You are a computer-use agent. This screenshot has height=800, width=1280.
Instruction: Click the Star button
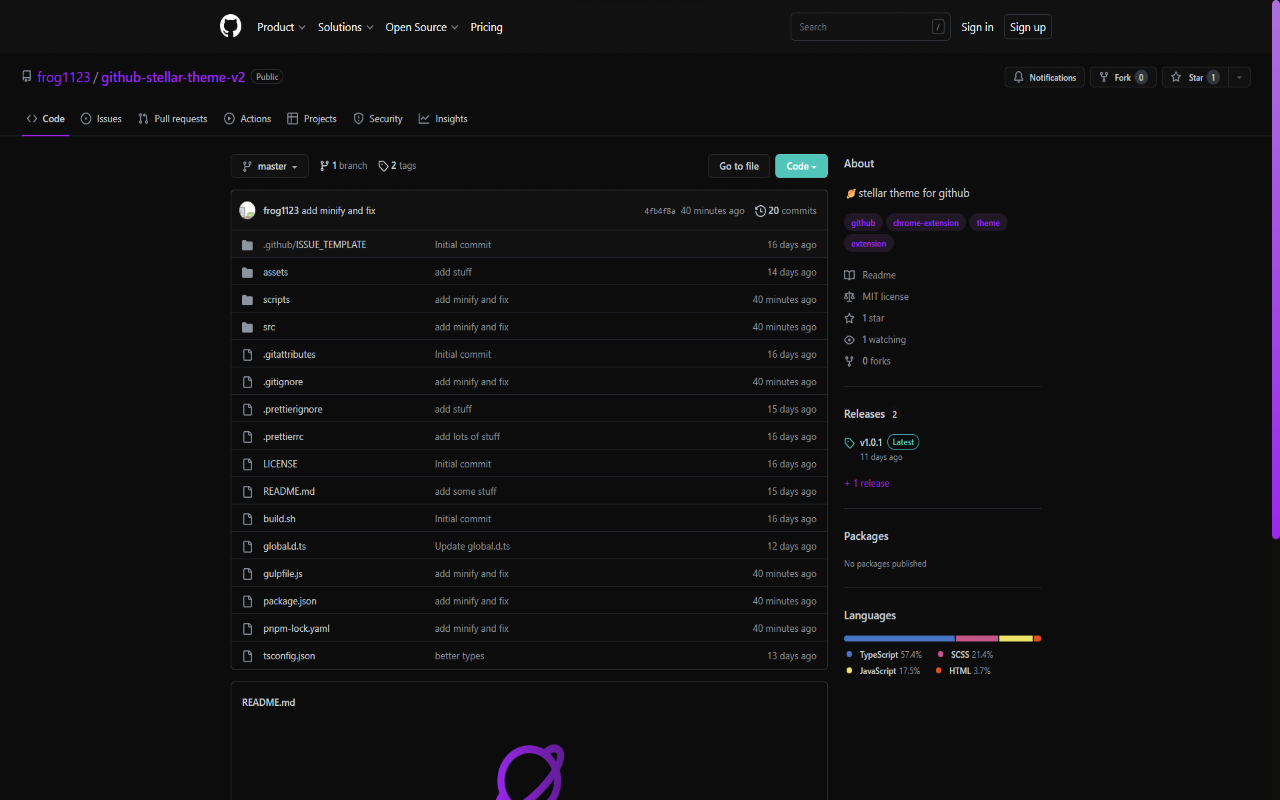[x=1195, y=77]
